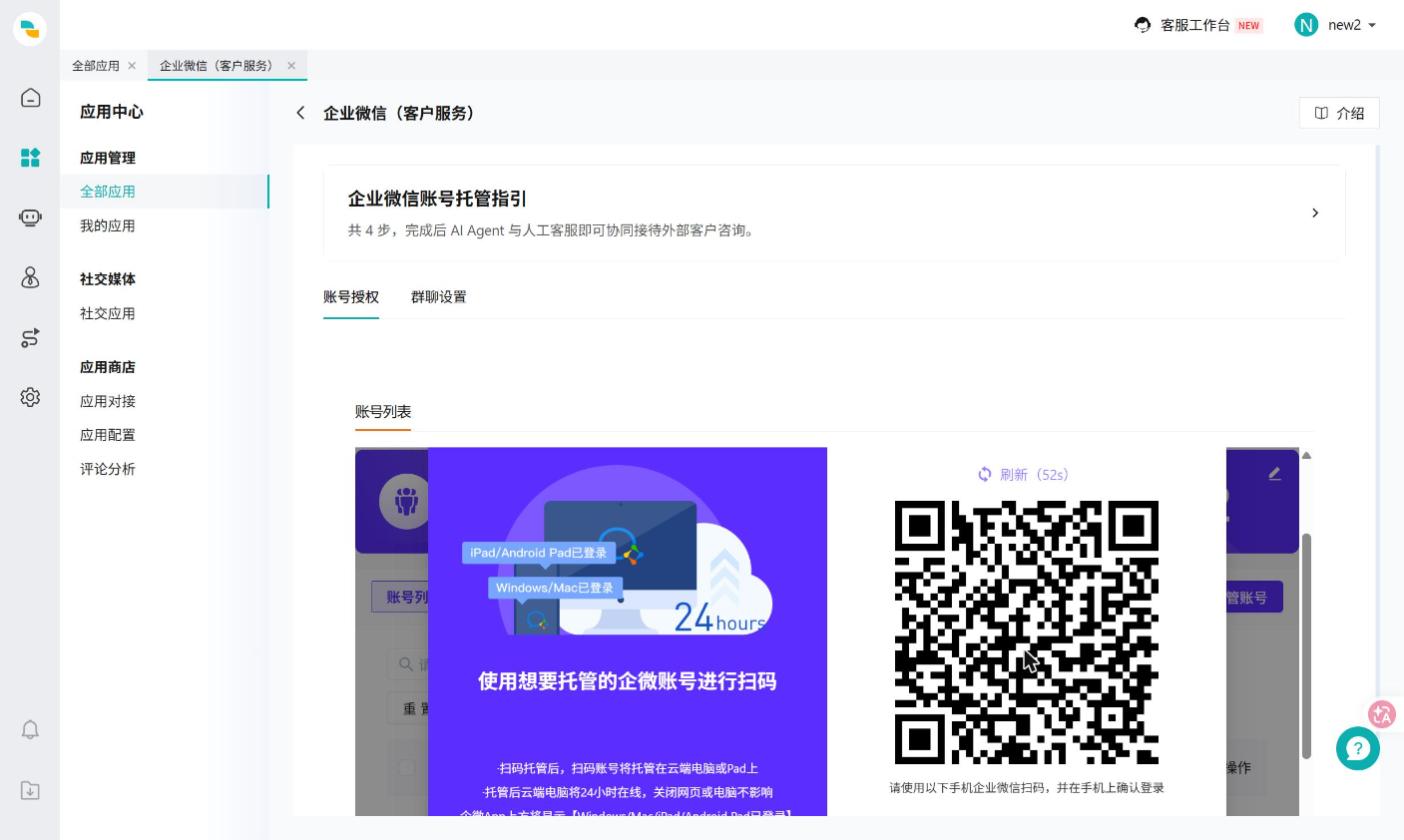1404x840 pixels.
Task: Open 社交应用 in sidebar
Action: coord(108,314)
